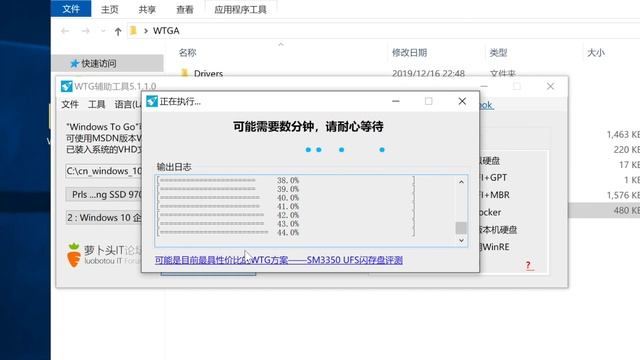
Task: Open the Prls SSD drive dropdown
Action: [104, 194]
